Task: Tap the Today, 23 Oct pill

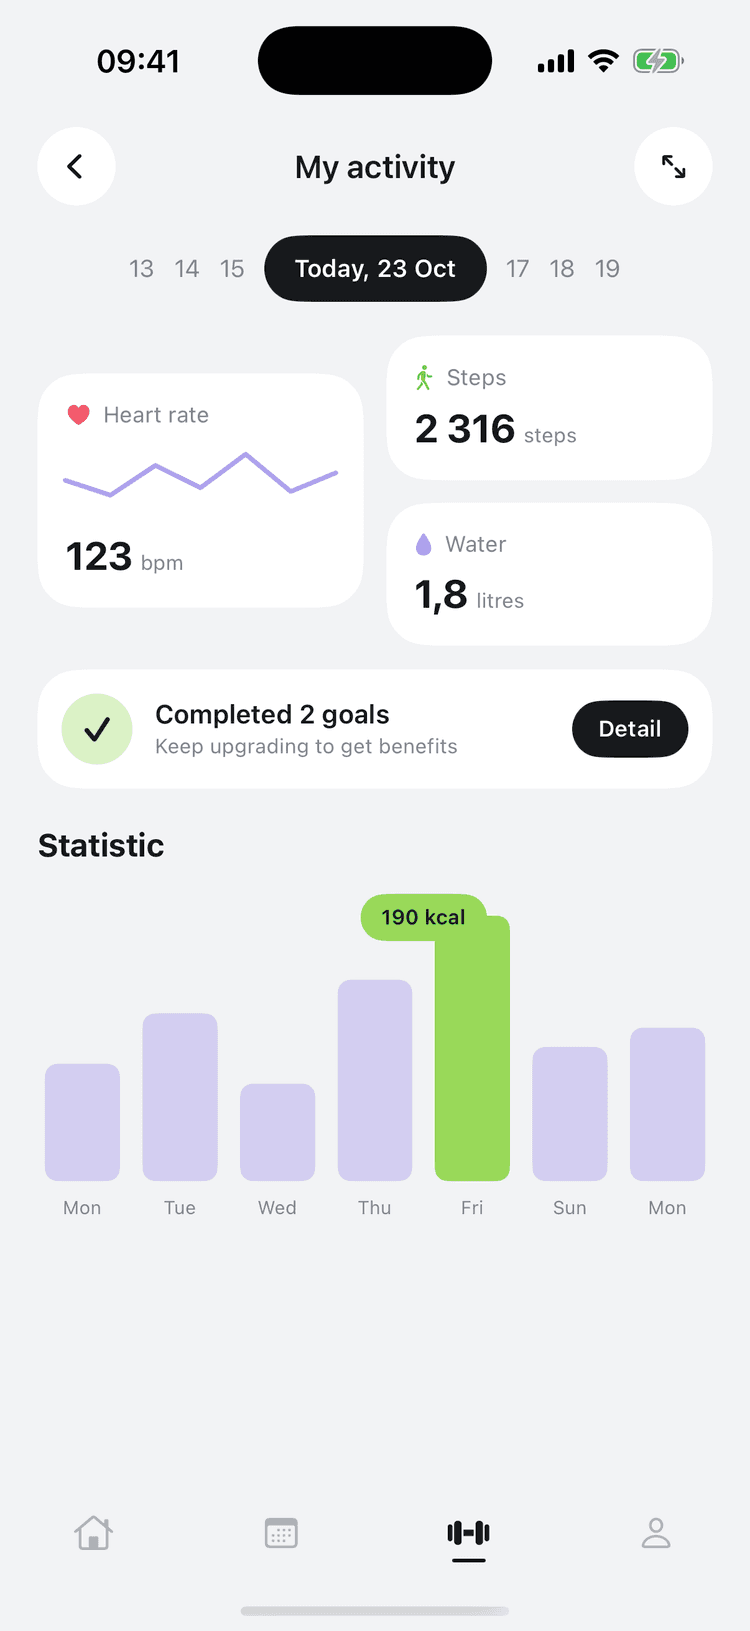Action: tap(375, 268)
